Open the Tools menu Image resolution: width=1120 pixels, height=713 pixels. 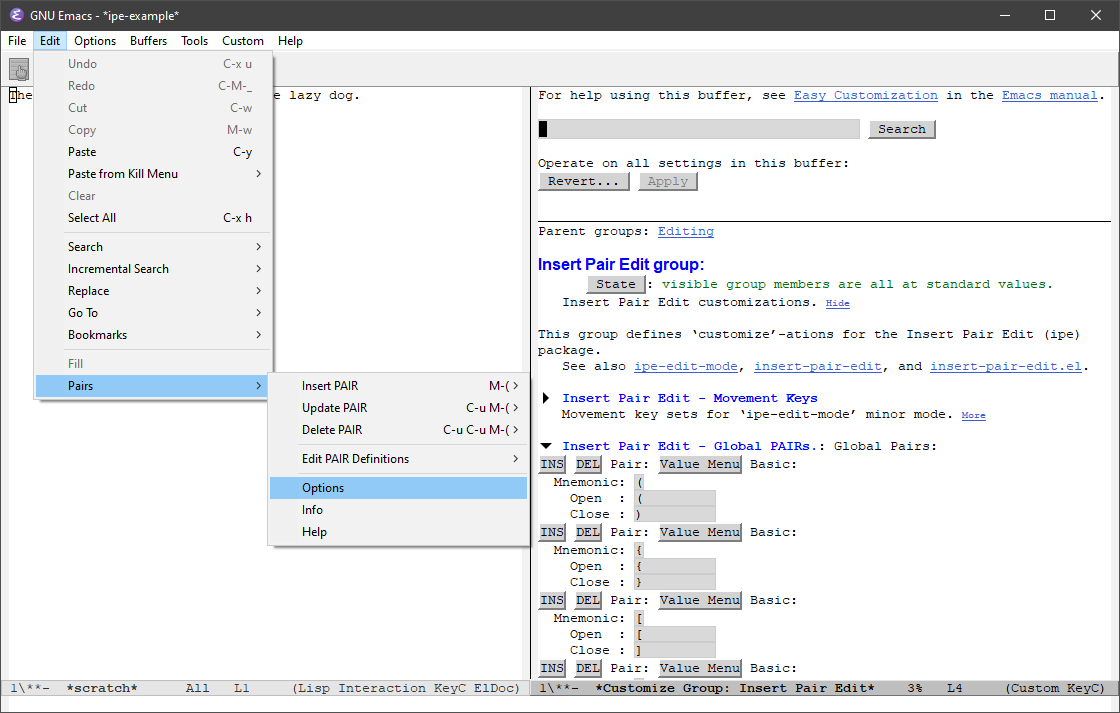[x=194, y=41]
